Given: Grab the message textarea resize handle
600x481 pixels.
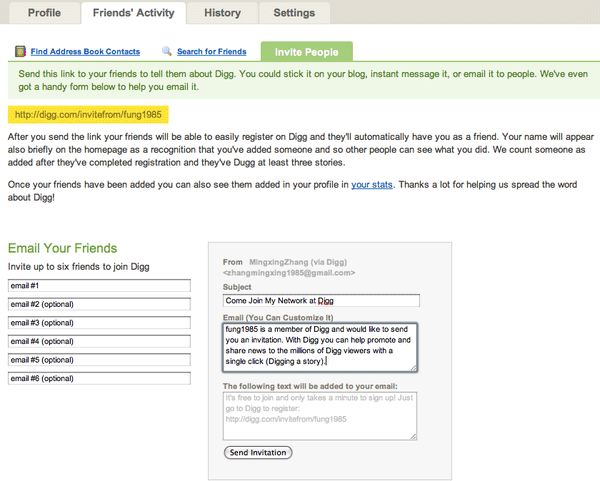Looking at the screenshot, I should [x=414, y=368].
